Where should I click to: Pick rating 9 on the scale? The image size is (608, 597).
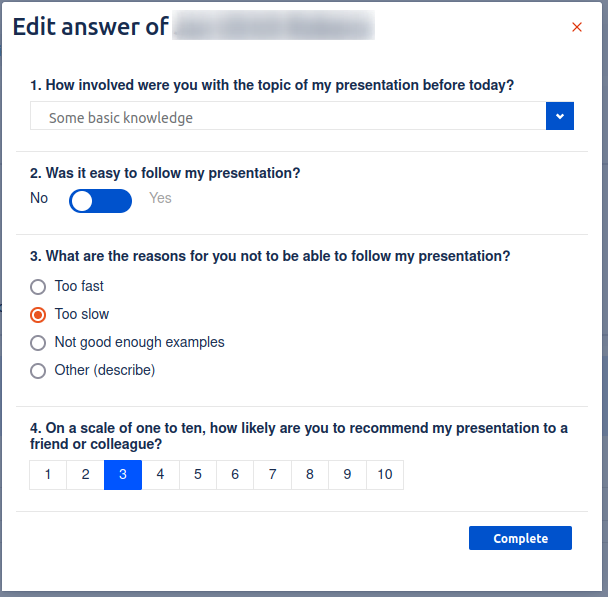pyautogui.click(x=347, y=474)
